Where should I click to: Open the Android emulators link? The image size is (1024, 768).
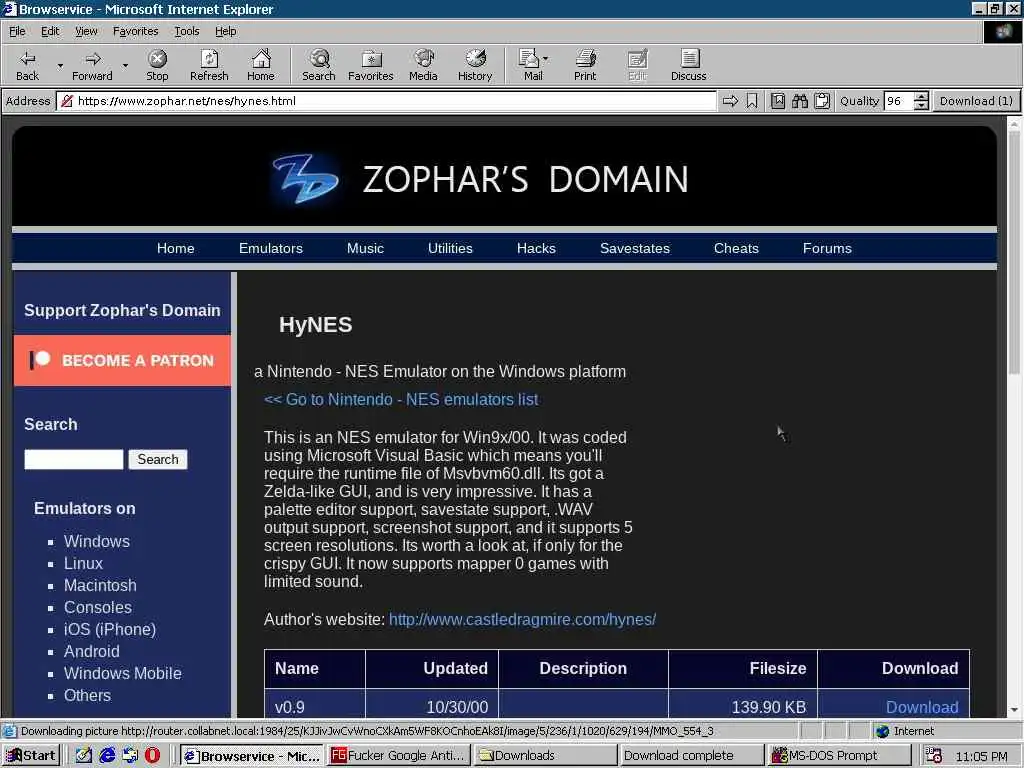coord(91,651)
